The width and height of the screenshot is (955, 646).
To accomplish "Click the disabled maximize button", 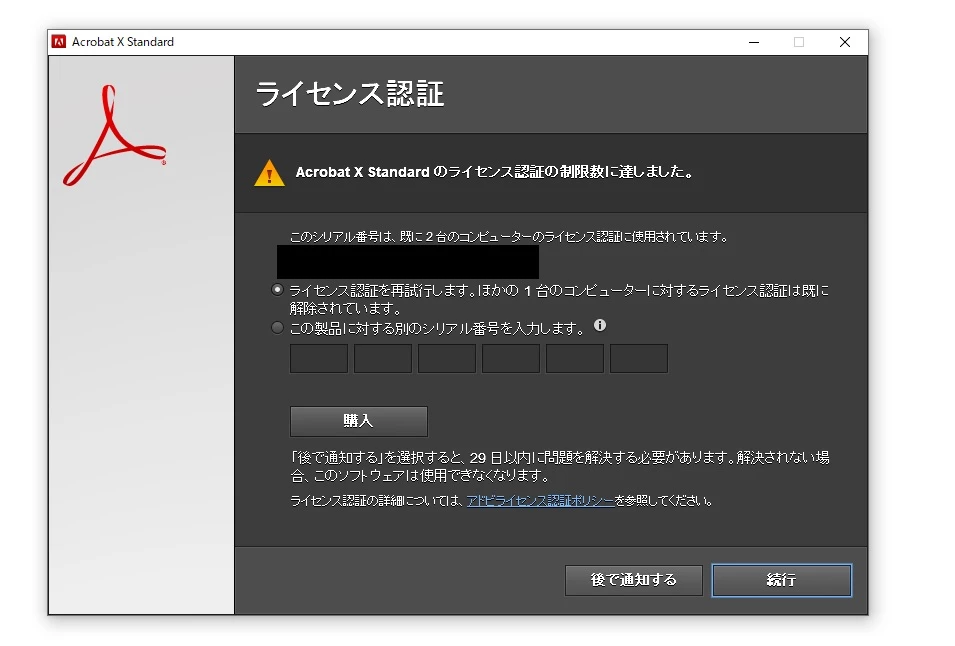I will coord(799,42).
